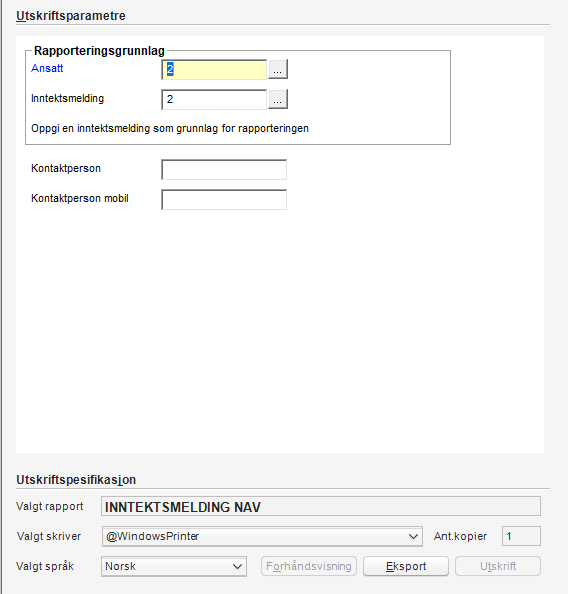Click the Valgt skriver label
The width and height of the screenshot is (568, 594).
[x=49, y=536]
